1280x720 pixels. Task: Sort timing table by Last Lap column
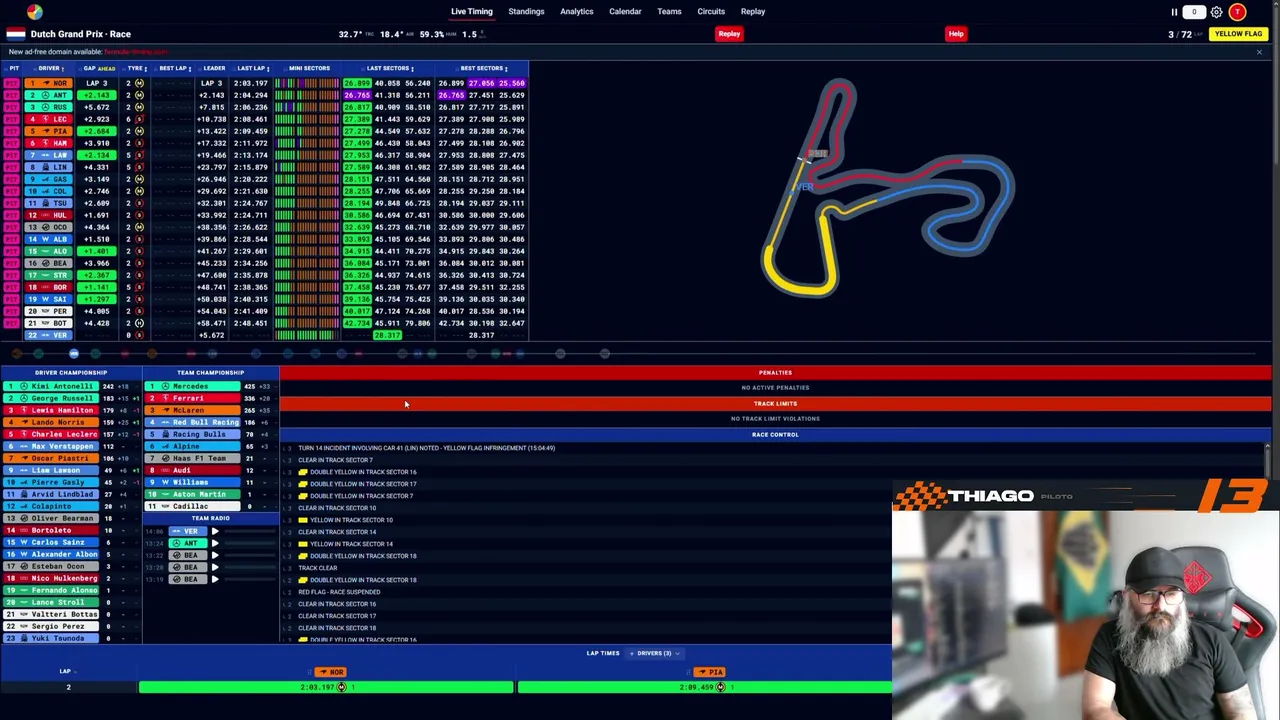pos(252,69)
